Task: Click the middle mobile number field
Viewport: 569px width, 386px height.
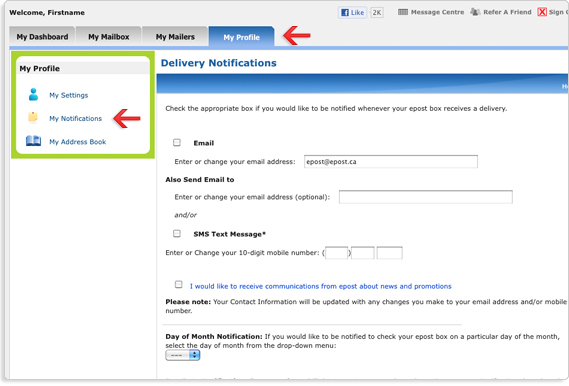Action: (x=363, y=253)
